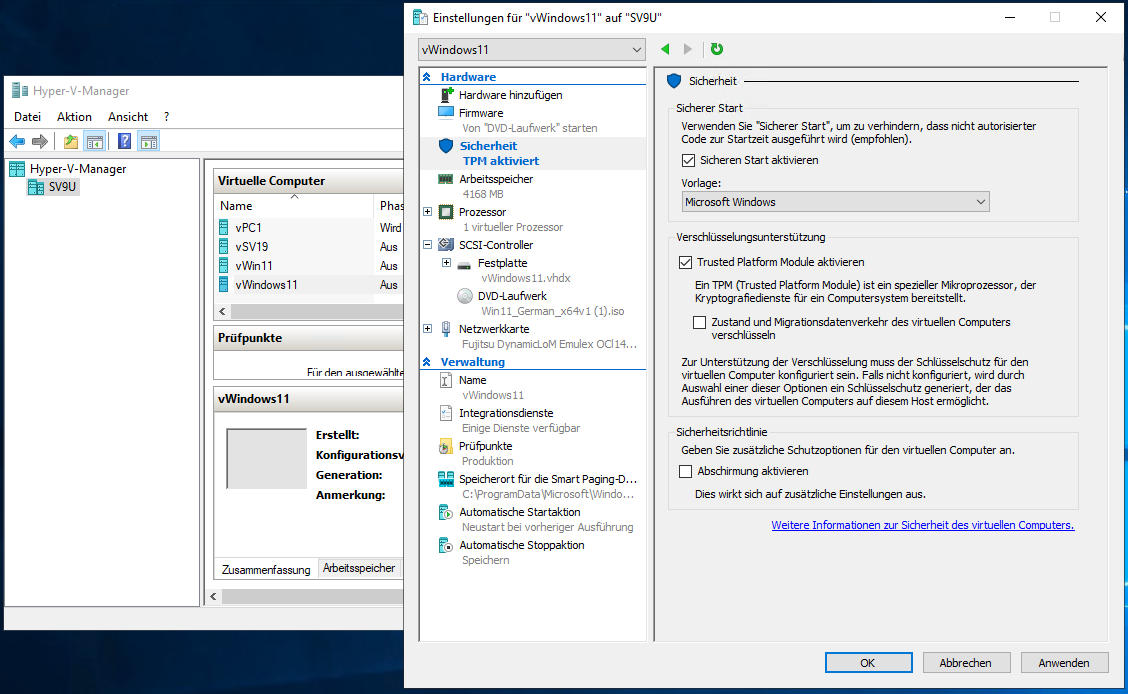Select the Sicherheit shield icon in hardware list
The width and height of the screenshot is (1128, 694).
click(444, 143)
